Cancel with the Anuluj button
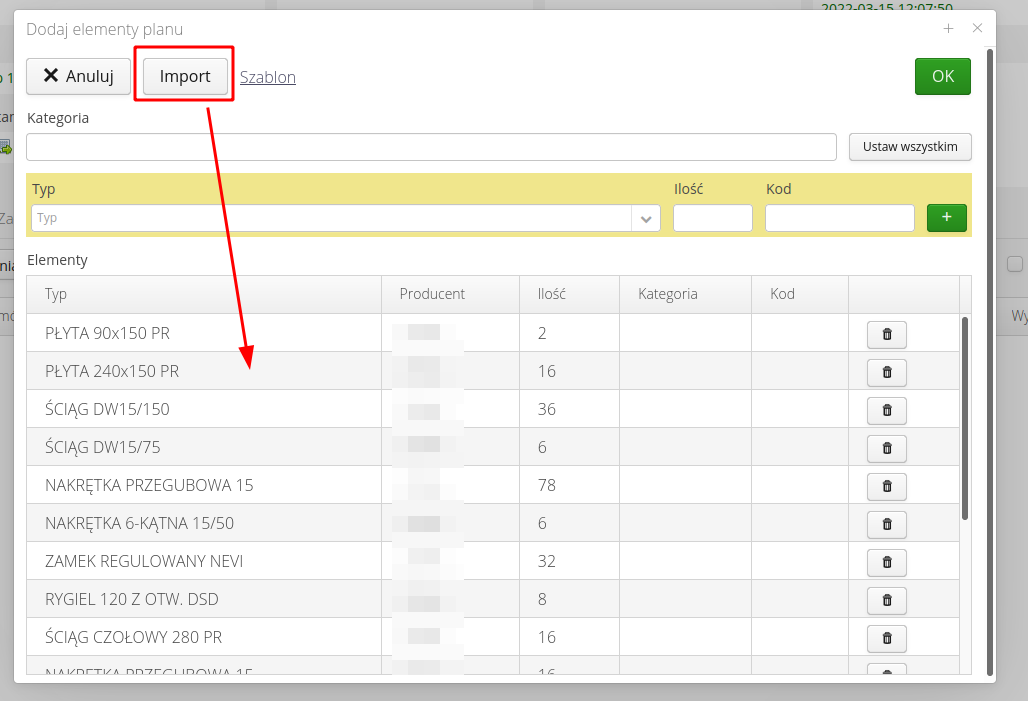This screenshot has height=701, width=1028. (78, 76)
